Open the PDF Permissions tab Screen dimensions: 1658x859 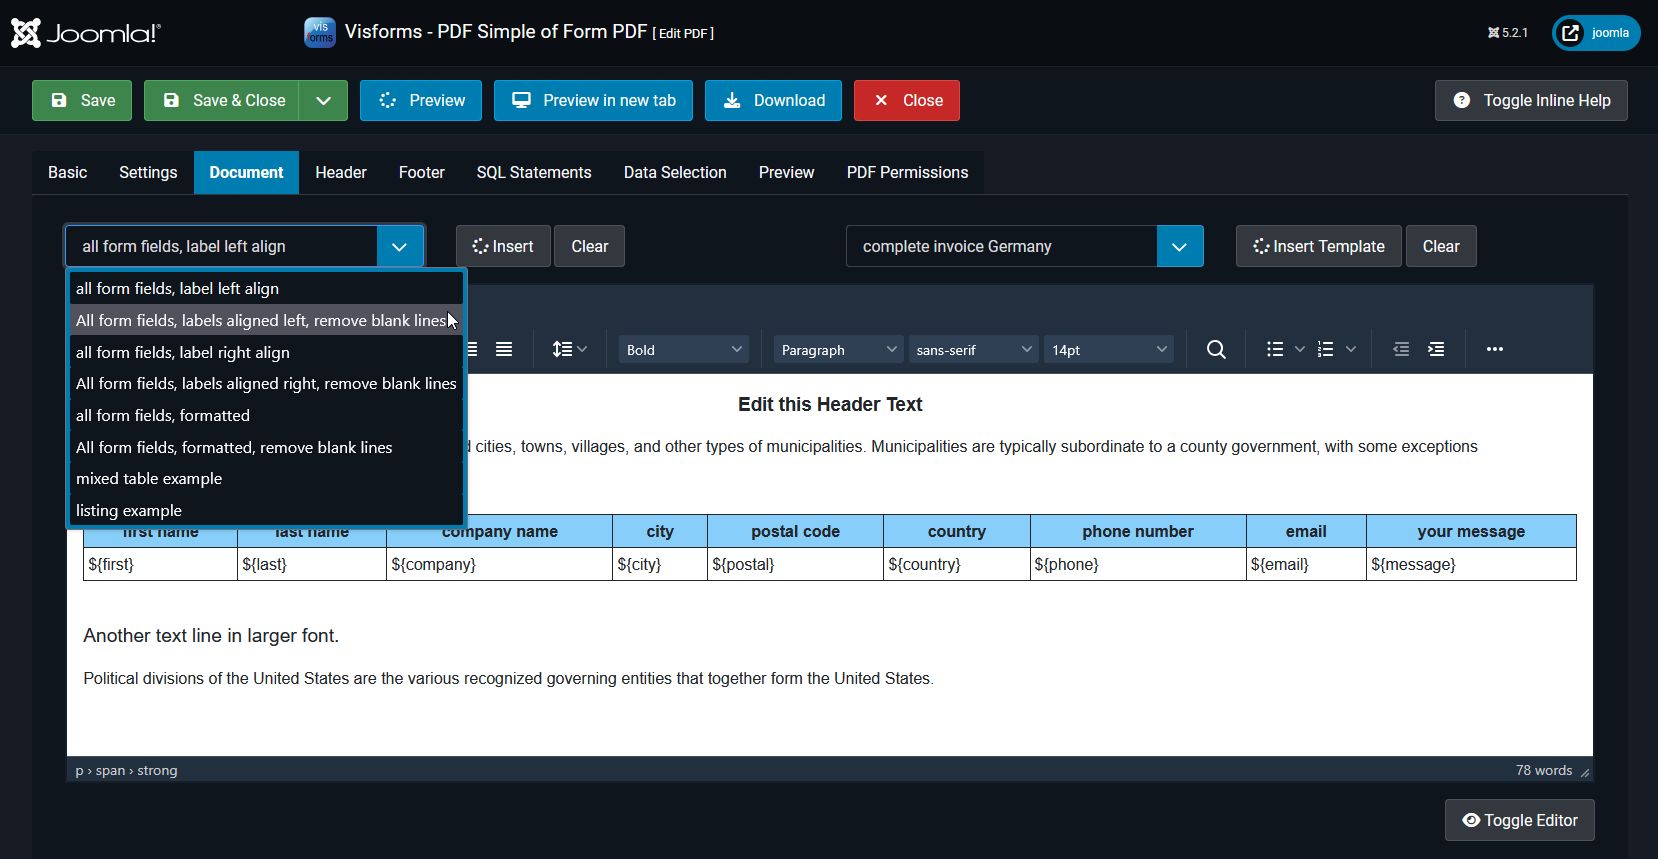[907, 172]
